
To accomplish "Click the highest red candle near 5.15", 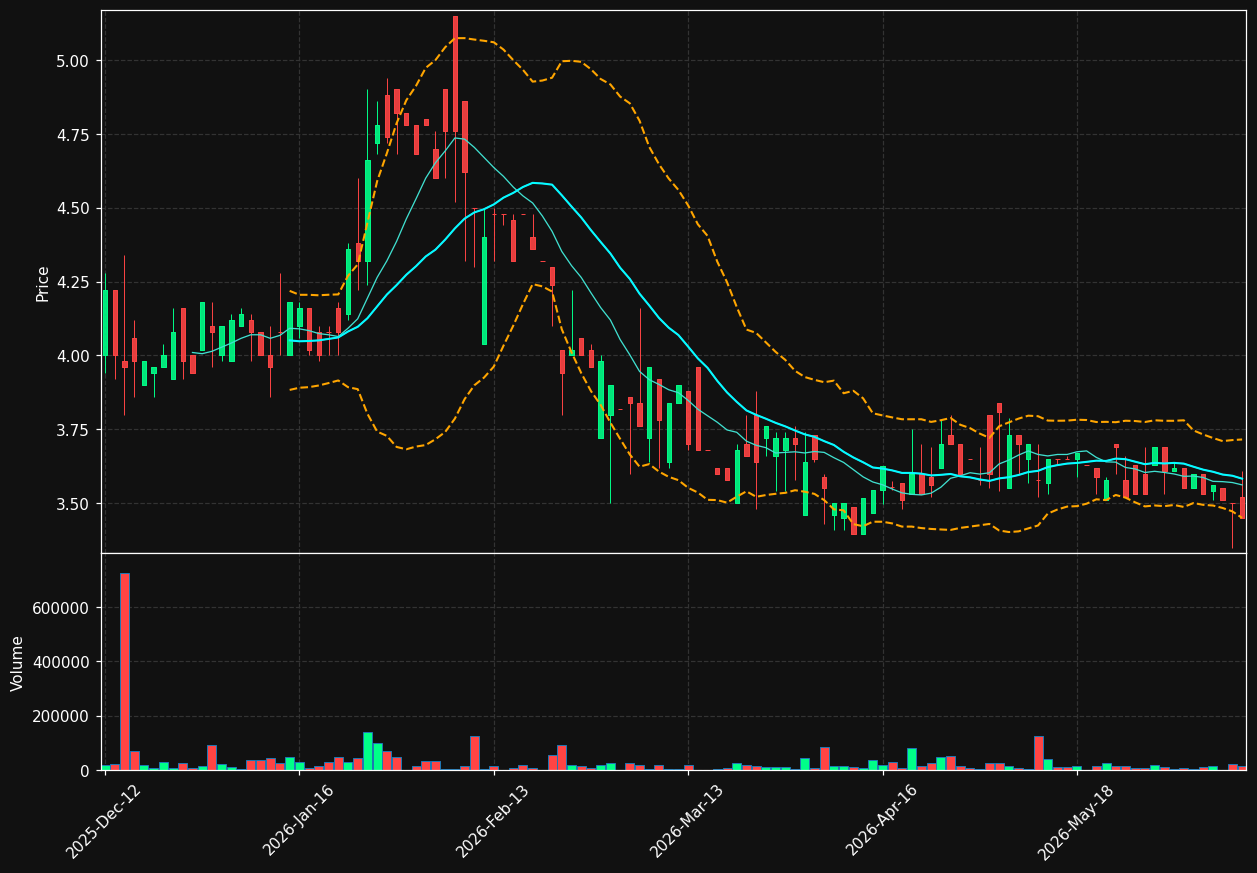I will click(455, 73).
